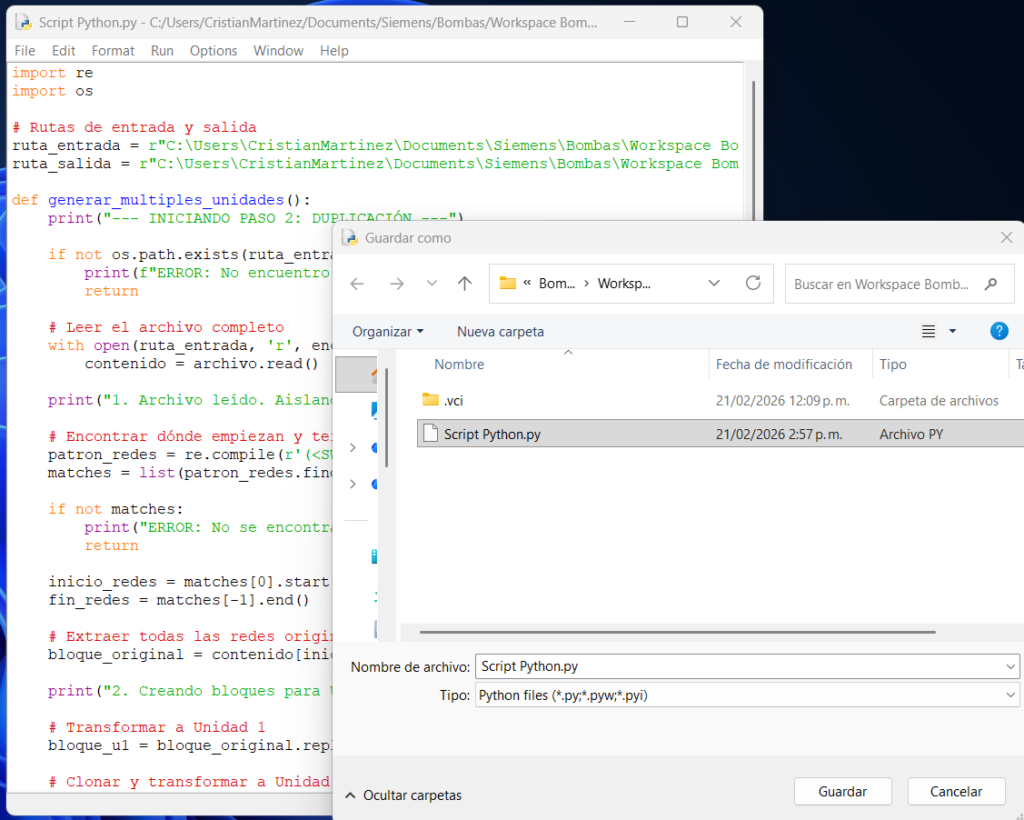Click the Guardar button

pyautogui.click(x=842, y=791)
